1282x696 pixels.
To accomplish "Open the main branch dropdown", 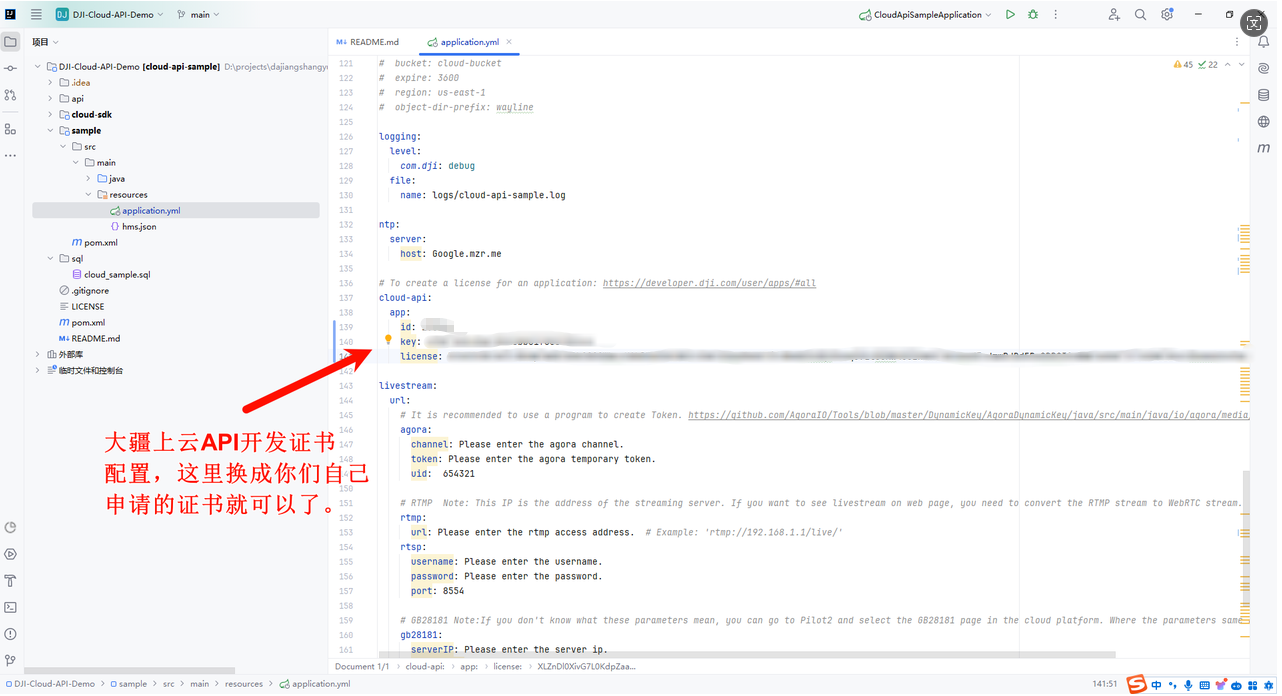I will click(x=198, y=15).
